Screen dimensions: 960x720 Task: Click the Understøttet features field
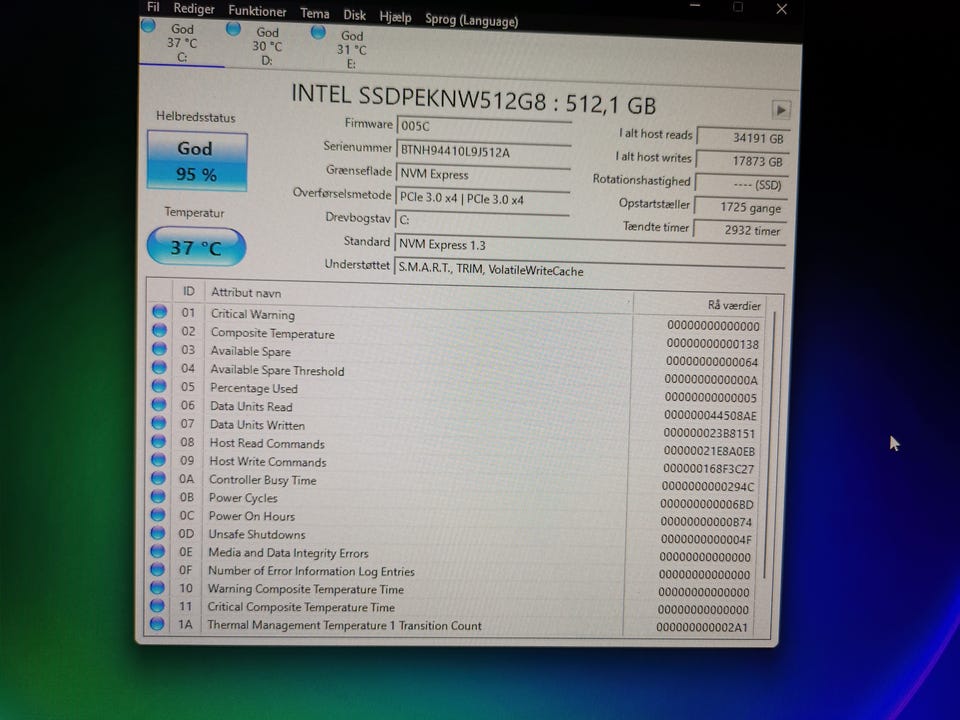pyautogui.click(x=589, y=269)
